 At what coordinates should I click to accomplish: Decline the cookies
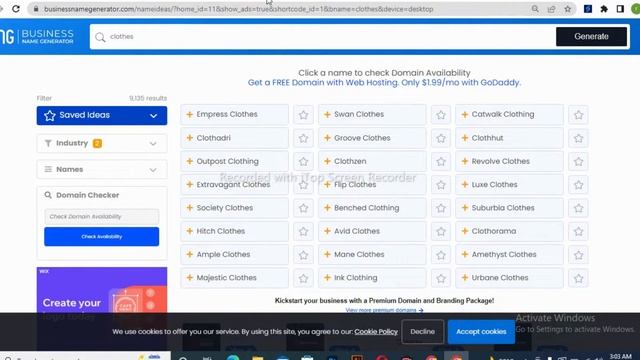pyautogui.click(x=422, y=331)
